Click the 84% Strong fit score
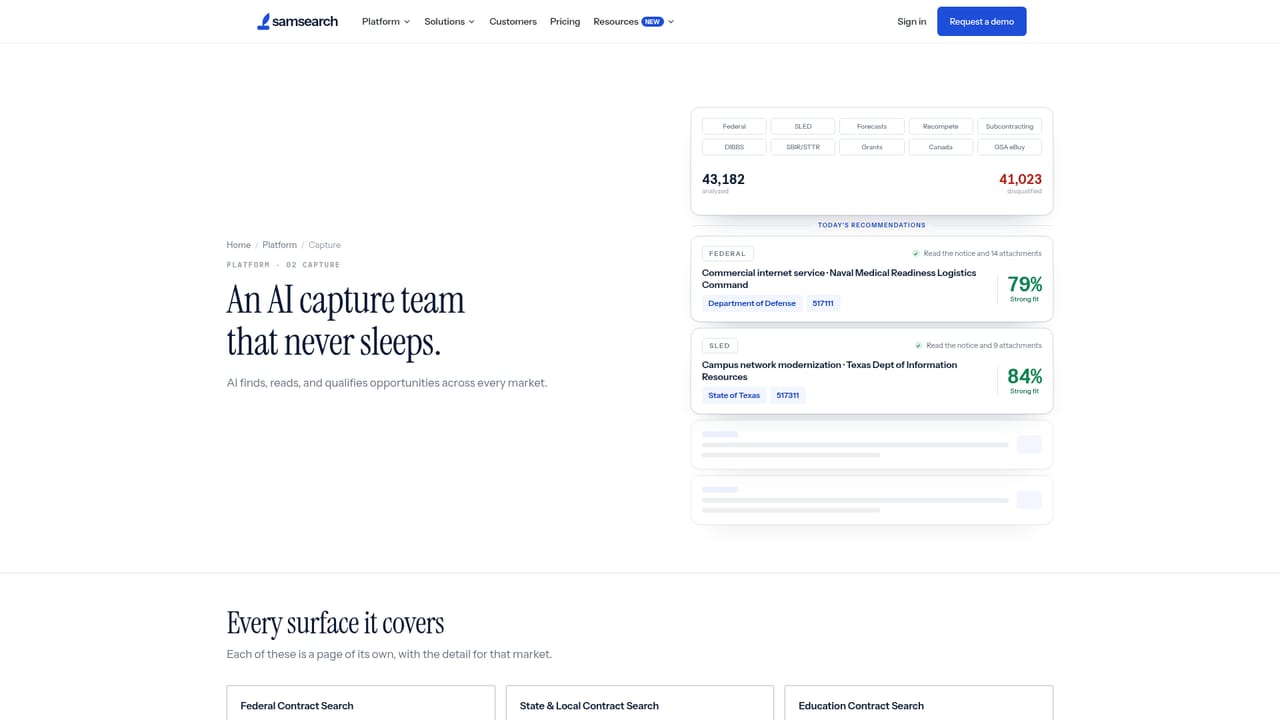 [1024, 380]
